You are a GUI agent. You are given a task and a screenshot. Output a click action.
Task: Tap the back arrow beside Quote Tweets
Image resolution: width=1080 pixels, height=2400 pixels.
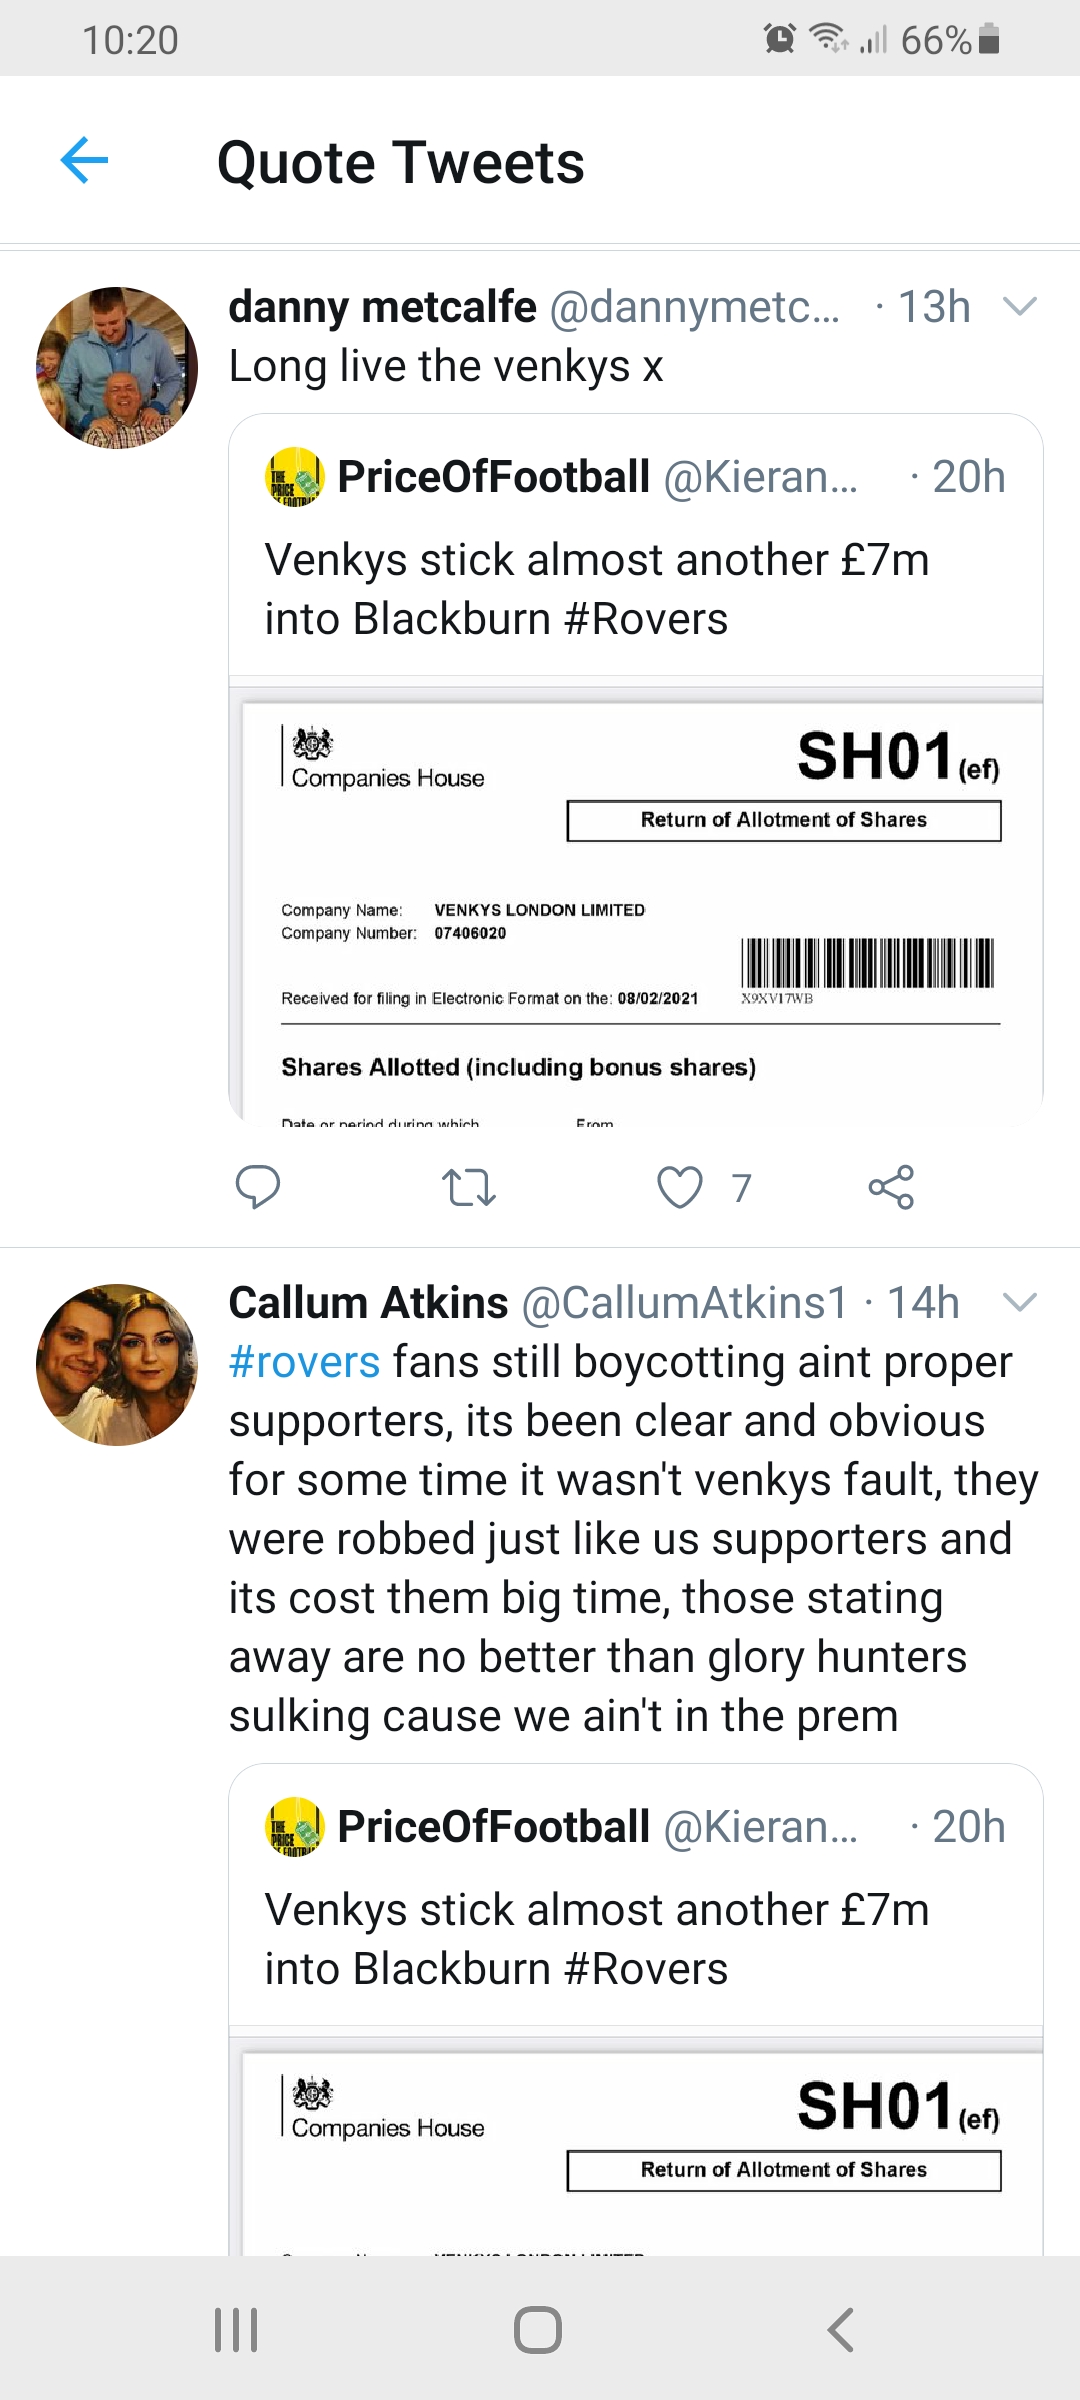(84, 160)
